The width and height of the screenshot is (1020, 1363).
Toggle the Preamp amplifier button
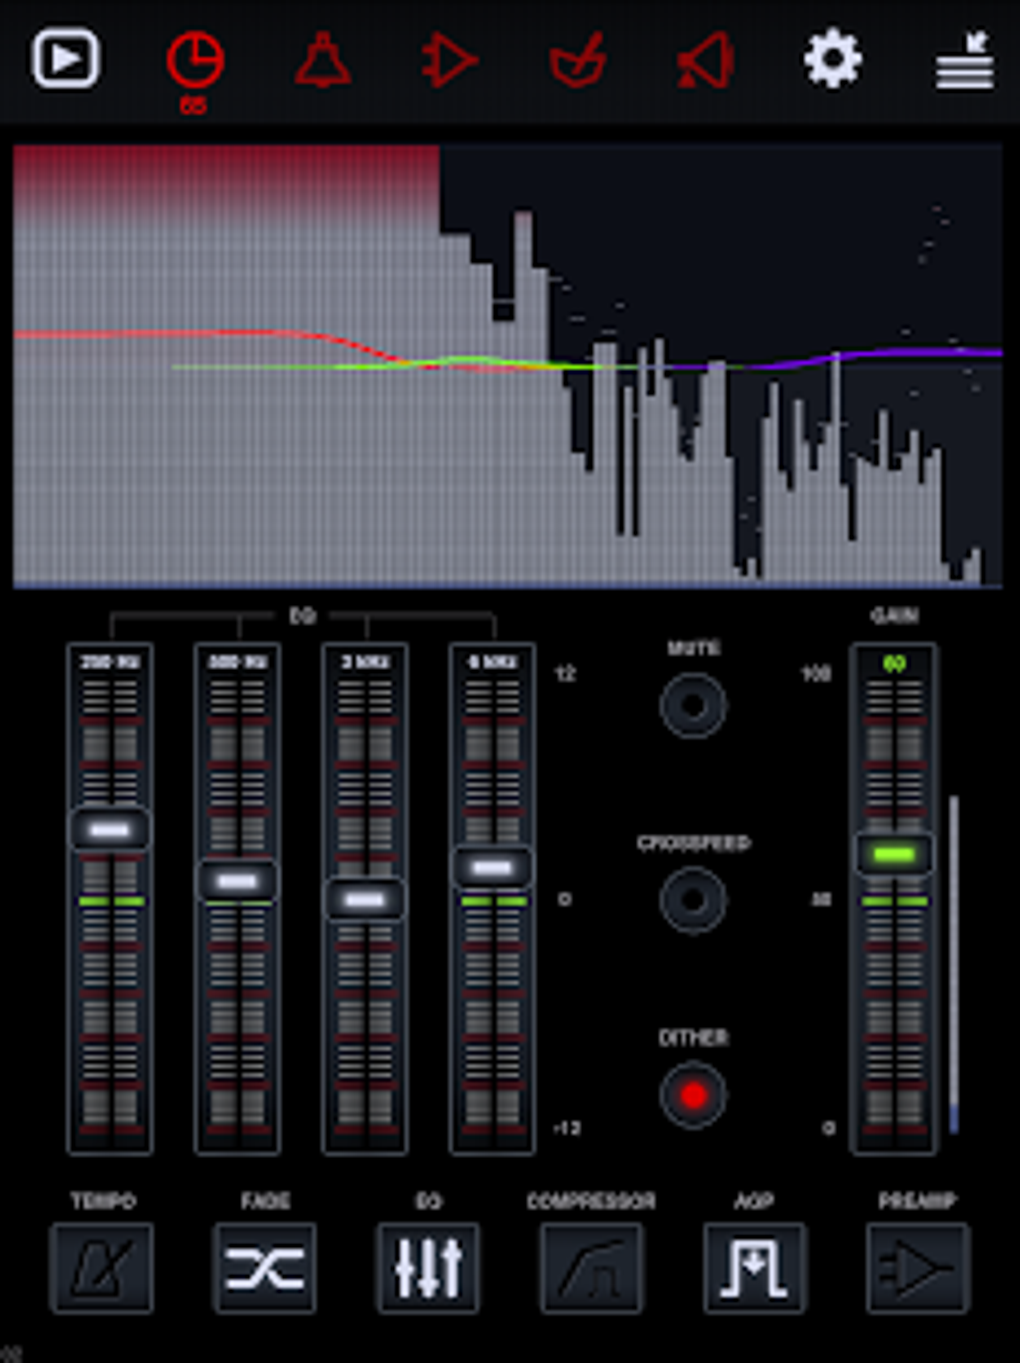(x=917, y=1268)
